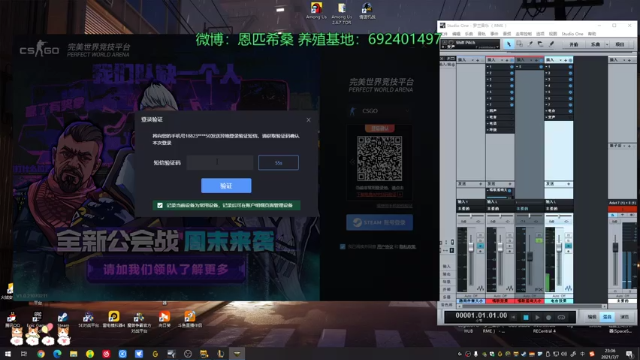Add an insert to the main output channel

click(x=629, y=60)
